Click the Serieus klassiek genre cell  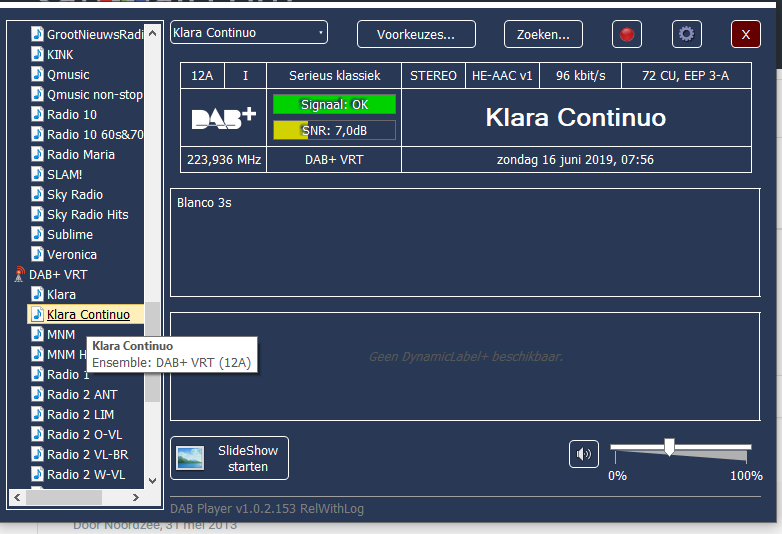click(334, 75)
